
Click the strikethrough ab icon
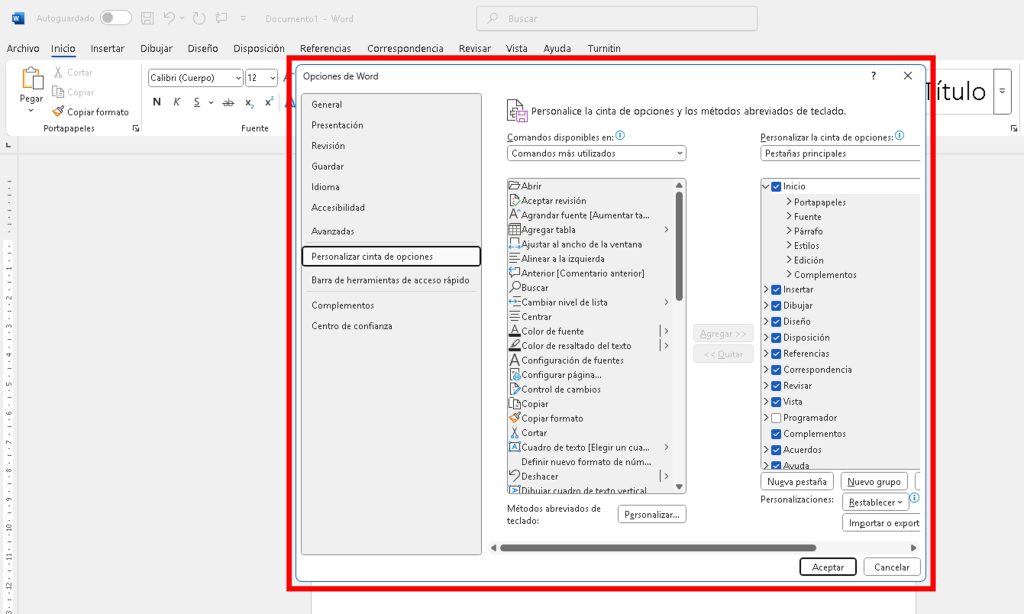(228, 102)
